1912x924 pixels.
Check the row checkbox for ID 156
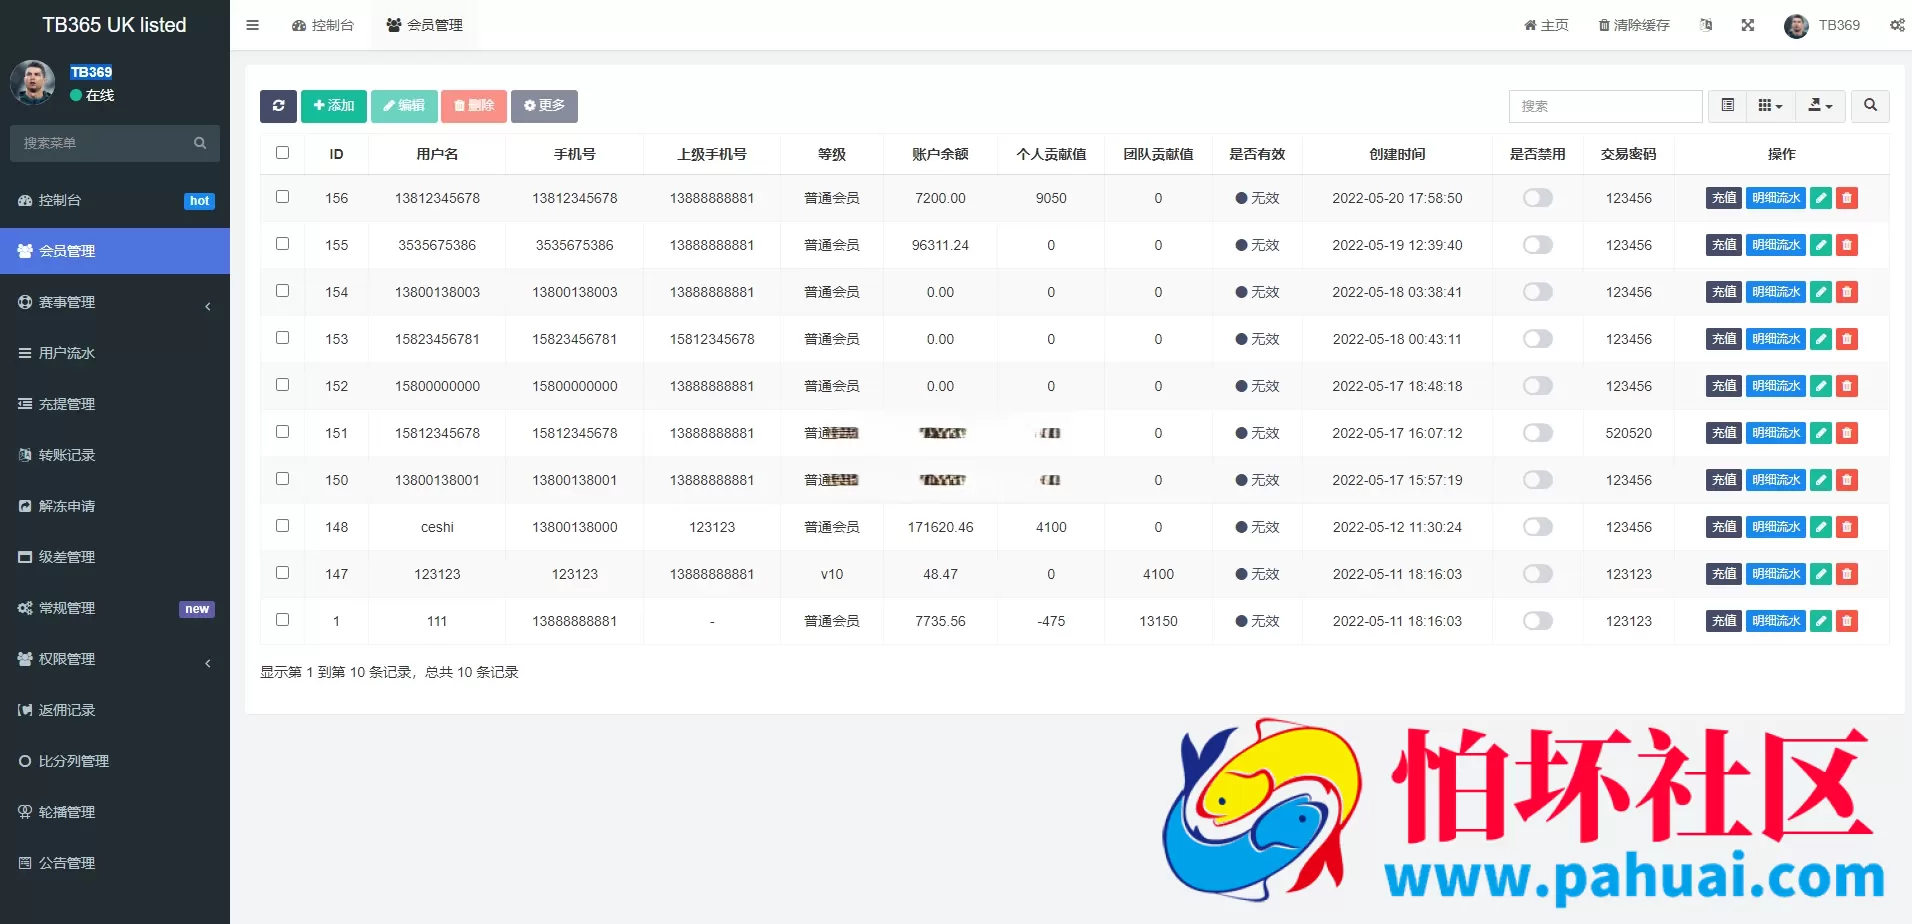click(x=282, y=197)
